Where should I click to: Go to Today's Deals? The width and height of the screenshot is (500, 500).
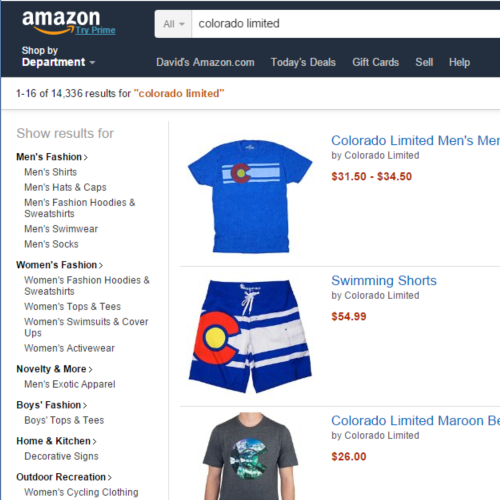pyautogui.click(x=303, y=62)
